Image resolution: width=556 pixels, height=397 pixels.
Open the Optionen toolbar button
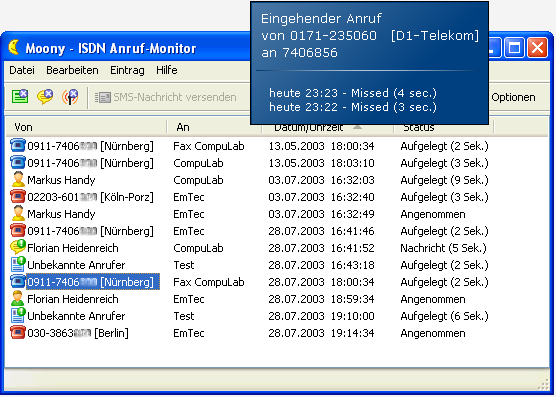pos(513,97)
